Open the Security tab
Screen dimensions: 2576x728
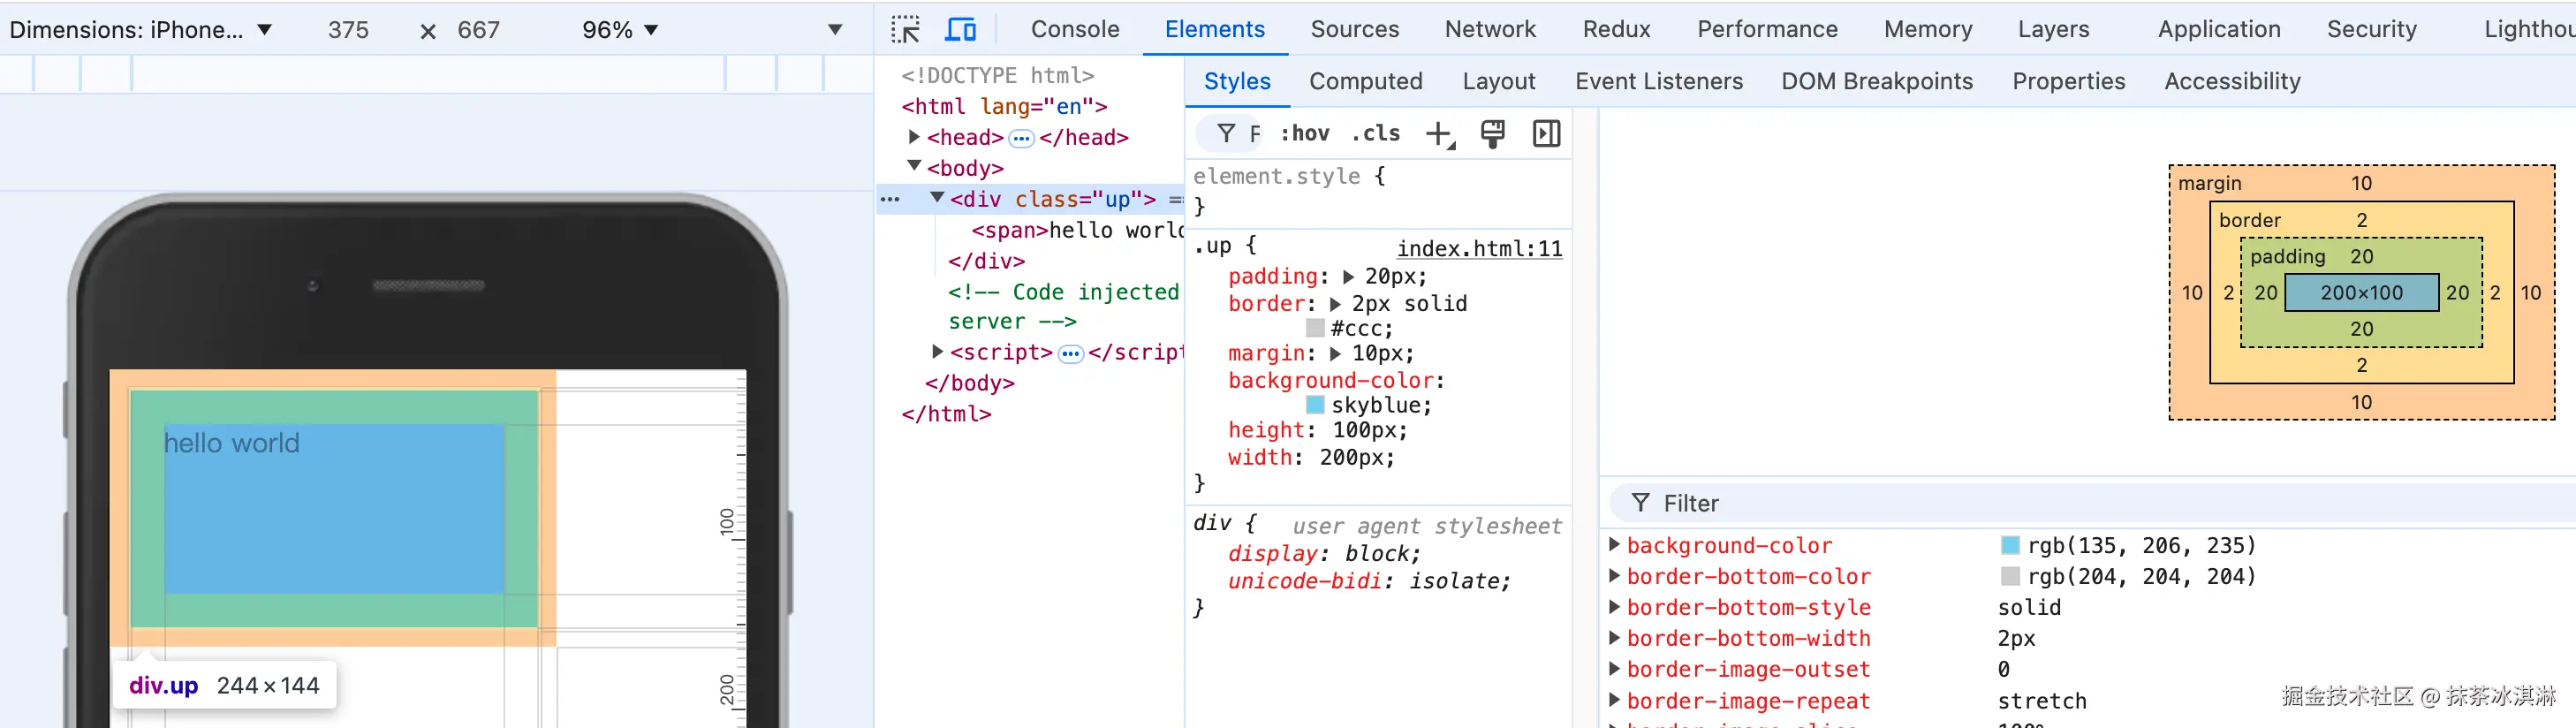point(2371,29)
